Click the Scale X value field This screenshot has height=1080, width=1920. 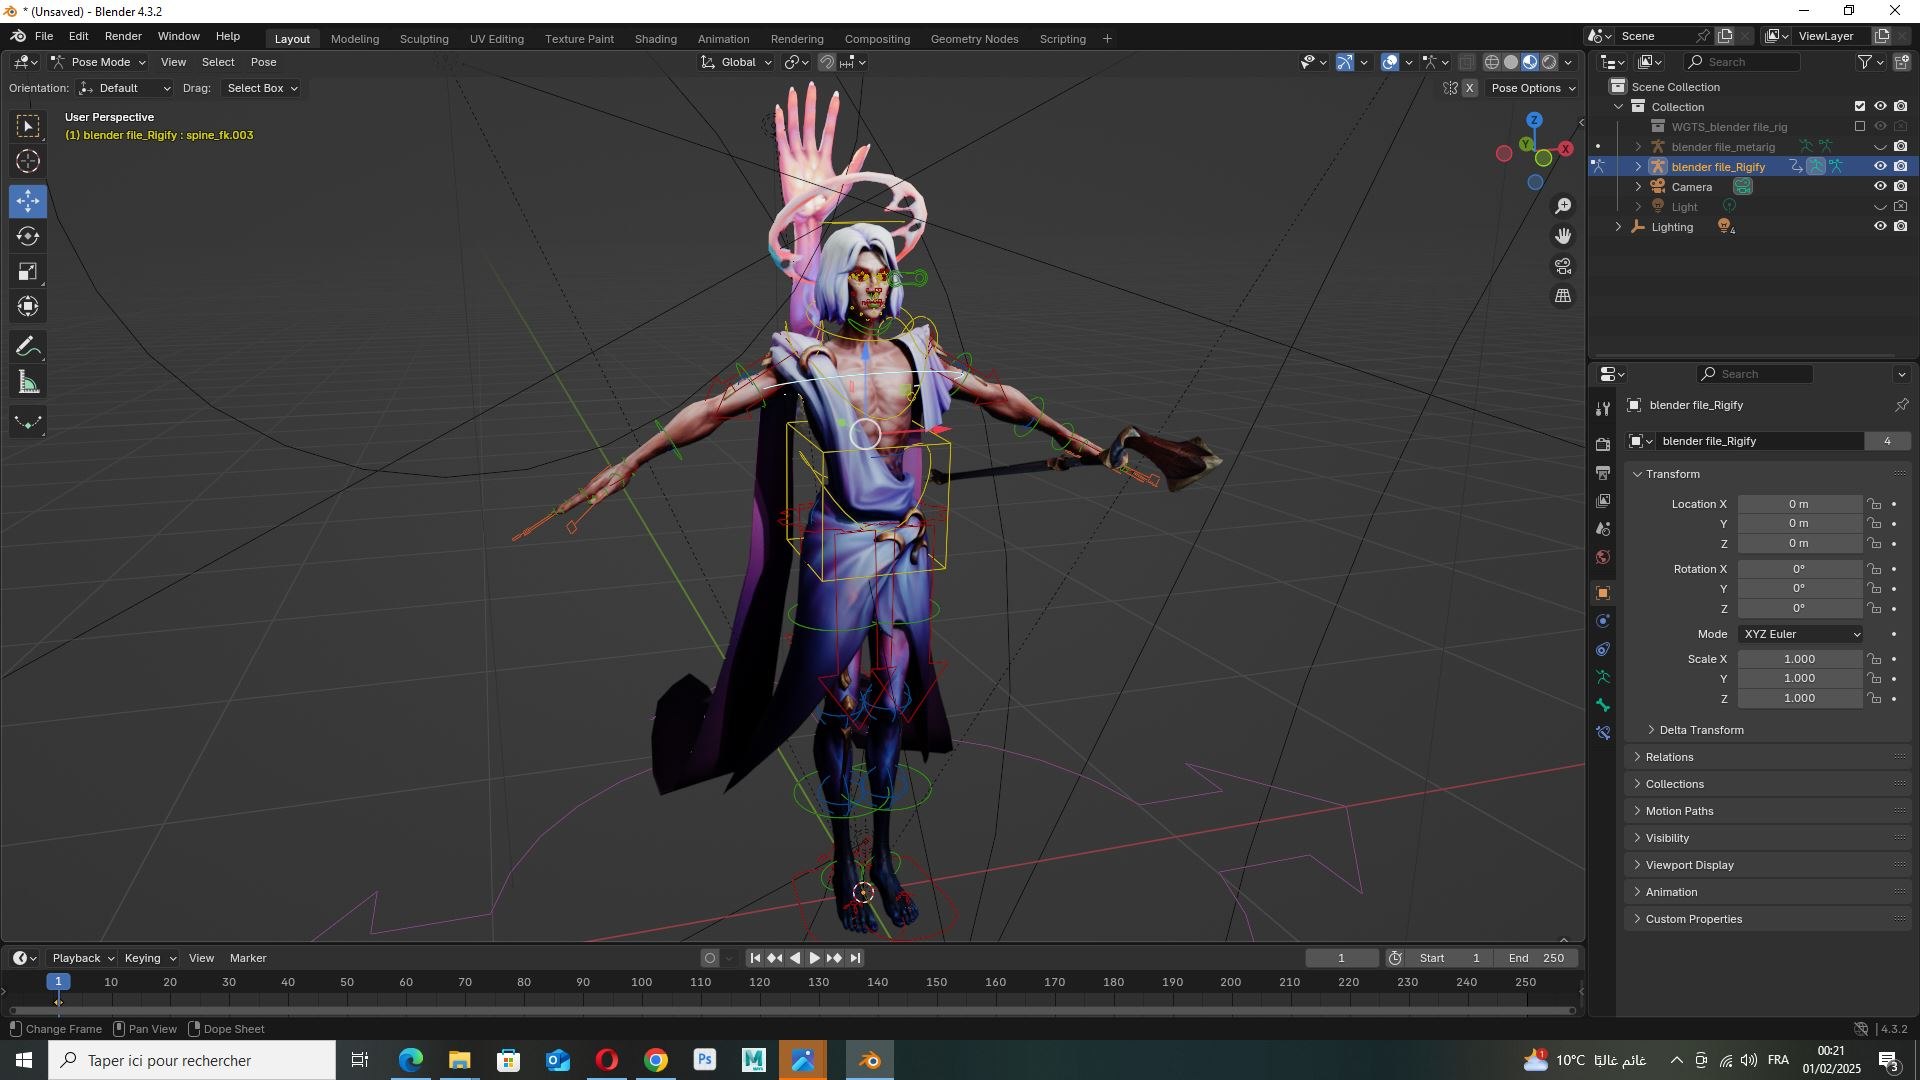click(x=1800, y=659)
